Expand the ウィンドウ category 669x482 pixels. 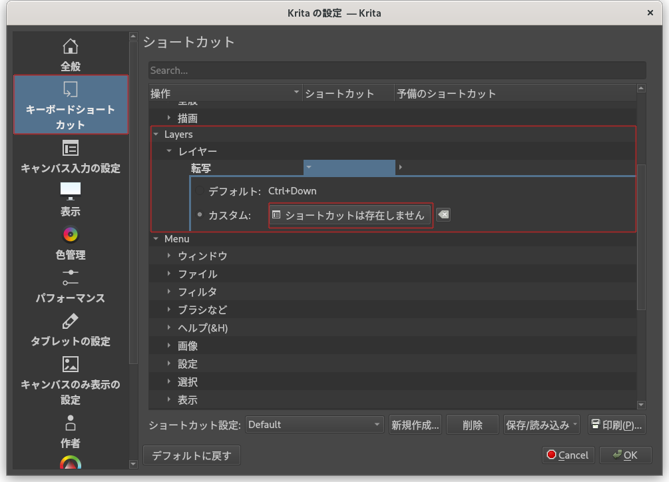(169, 256)
